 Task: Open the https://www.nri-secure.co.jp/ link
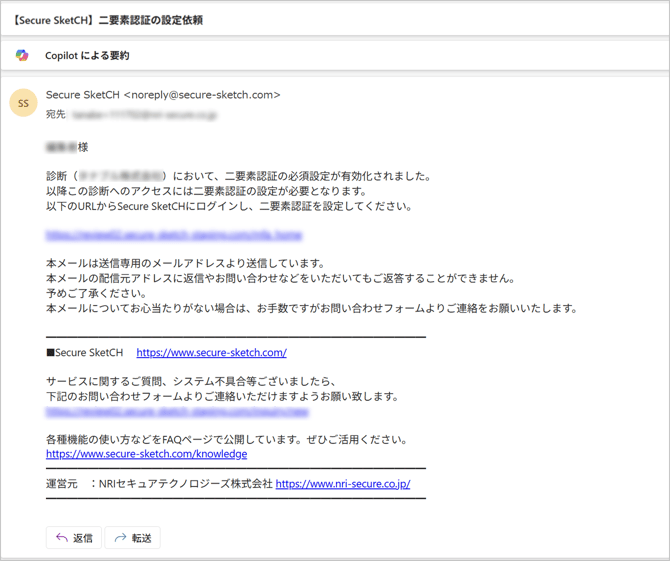(x=343, y=484)
